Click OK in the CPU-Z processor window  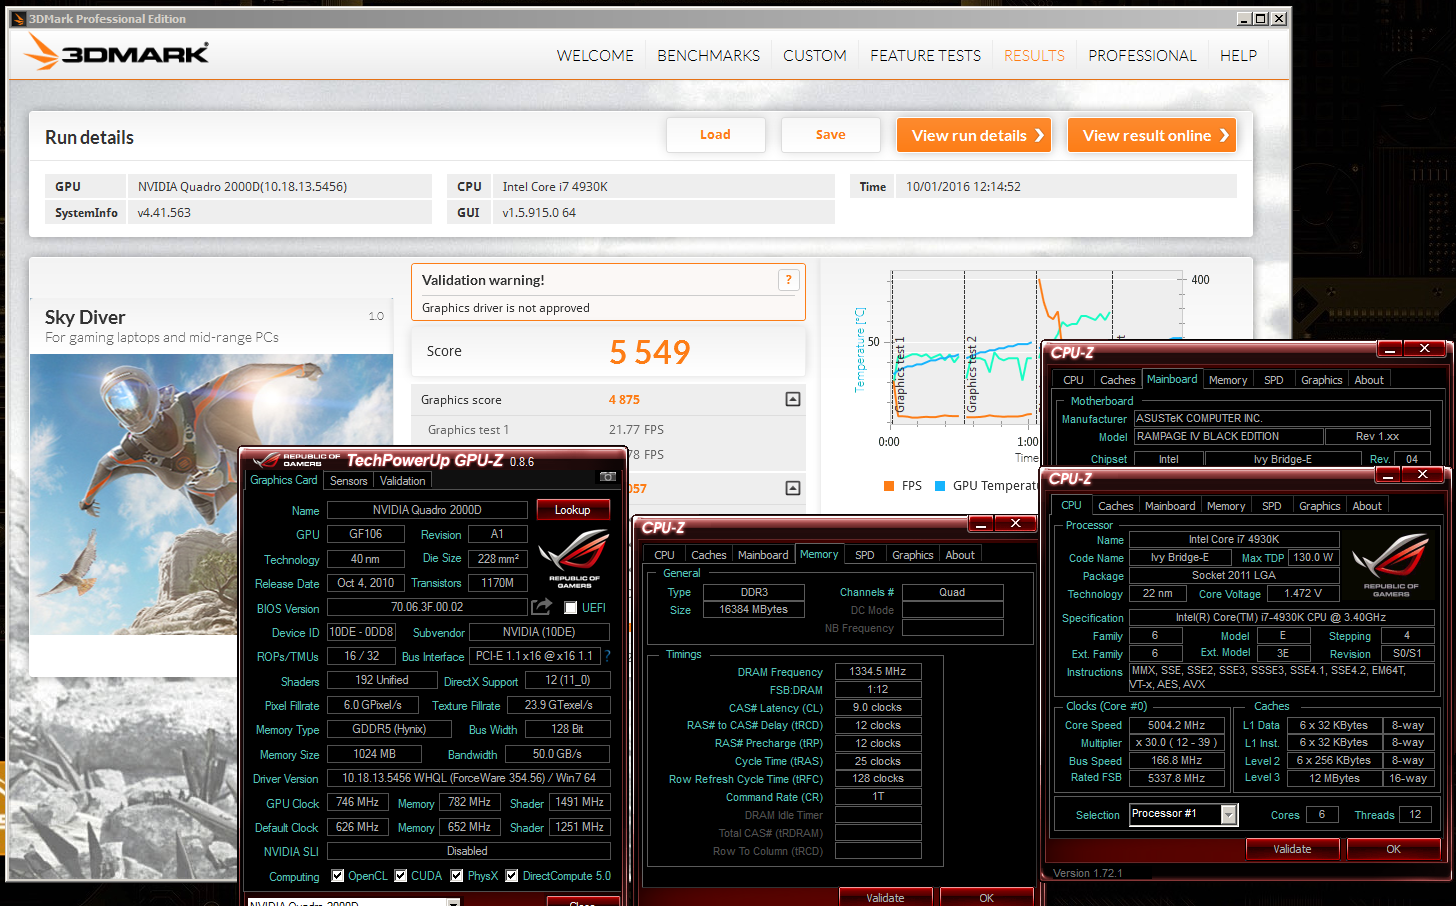point(1393,849)
